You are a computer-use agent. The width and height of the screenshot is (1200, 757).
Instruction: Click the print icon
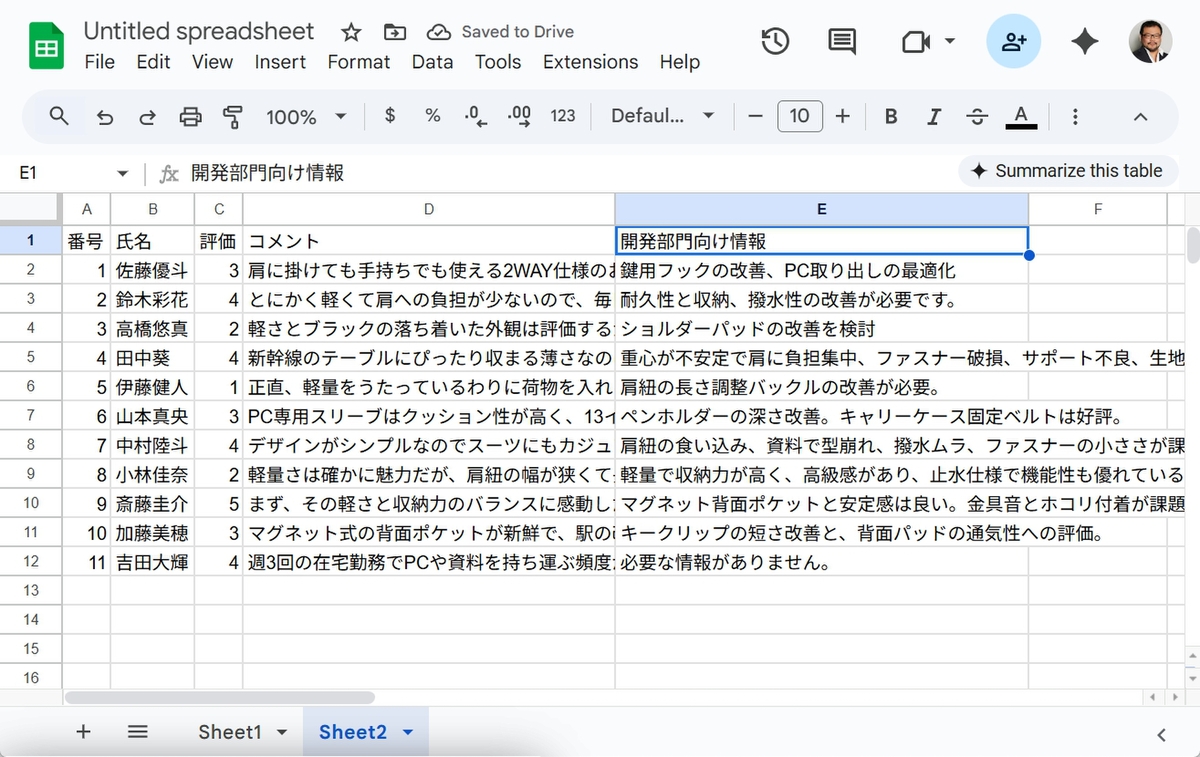pos(190,117)
